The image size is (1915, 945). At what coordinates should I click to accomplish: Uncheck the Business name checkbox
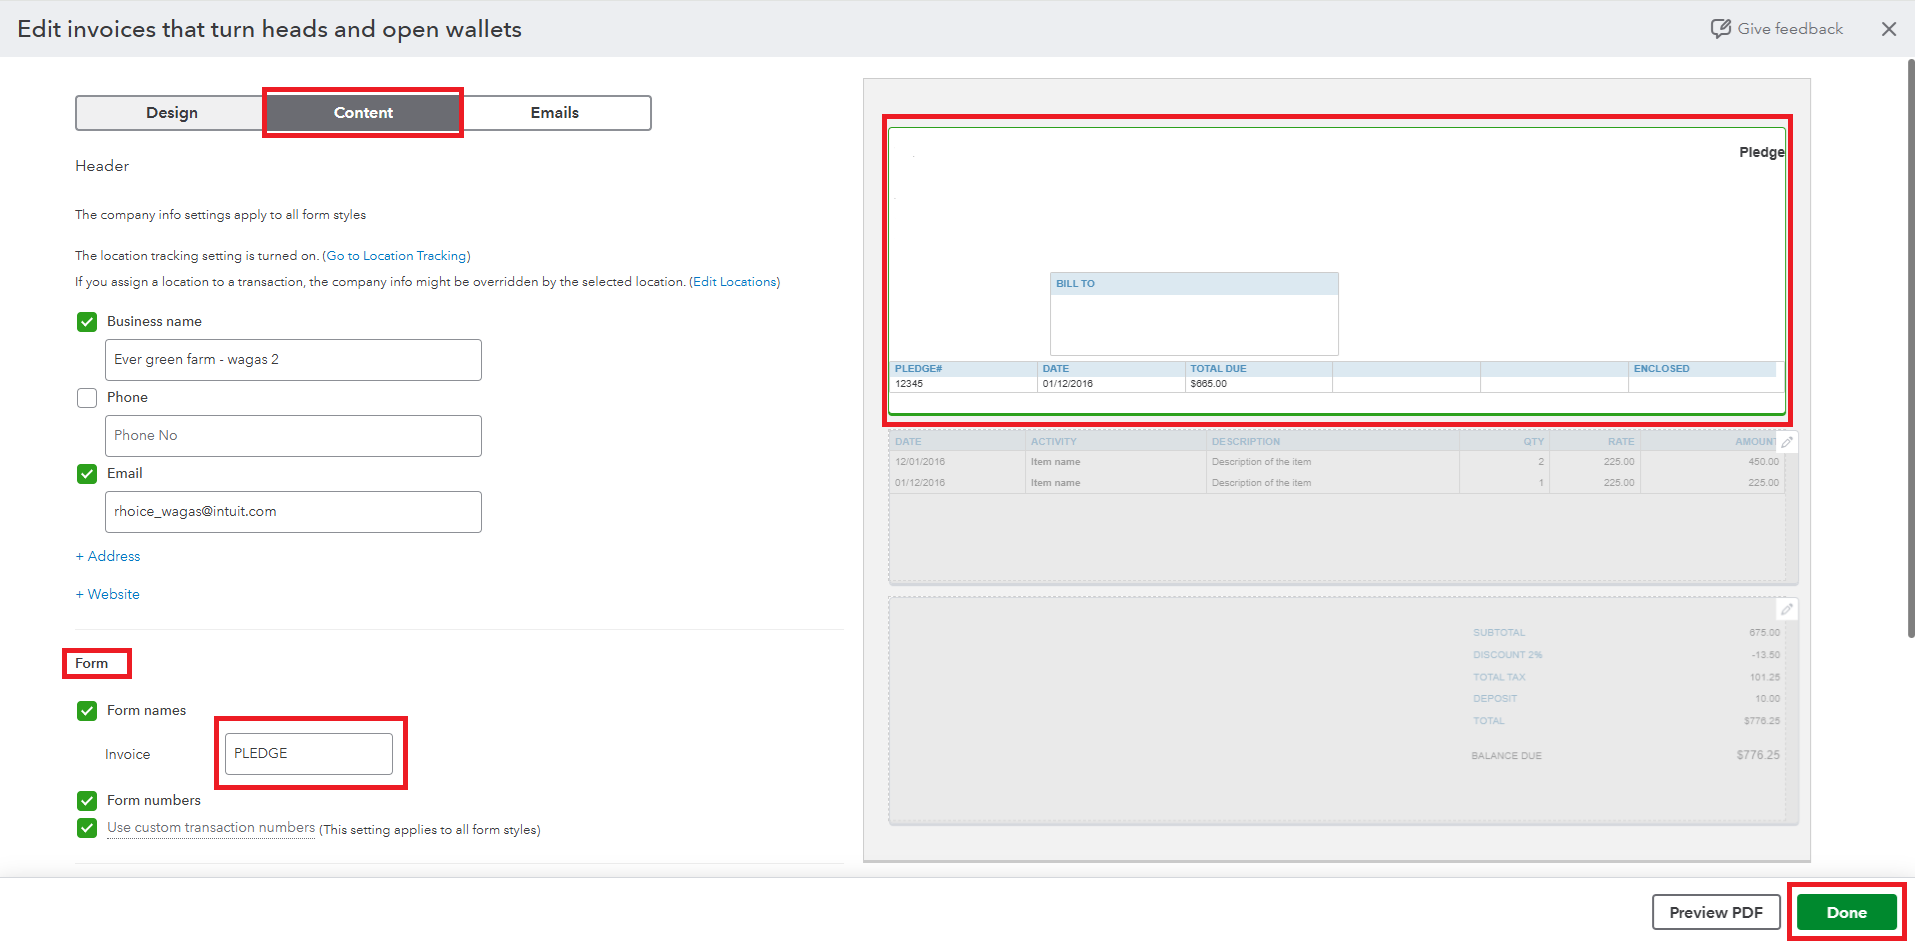point(87,322)
